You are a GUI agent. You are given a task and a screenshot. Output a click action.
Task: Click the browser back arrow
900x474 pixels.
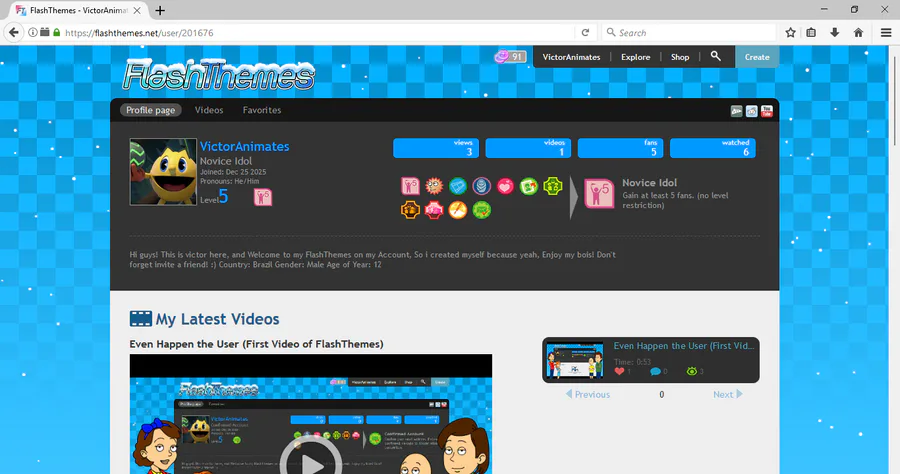pyautogui.click(x=14, y=33)
